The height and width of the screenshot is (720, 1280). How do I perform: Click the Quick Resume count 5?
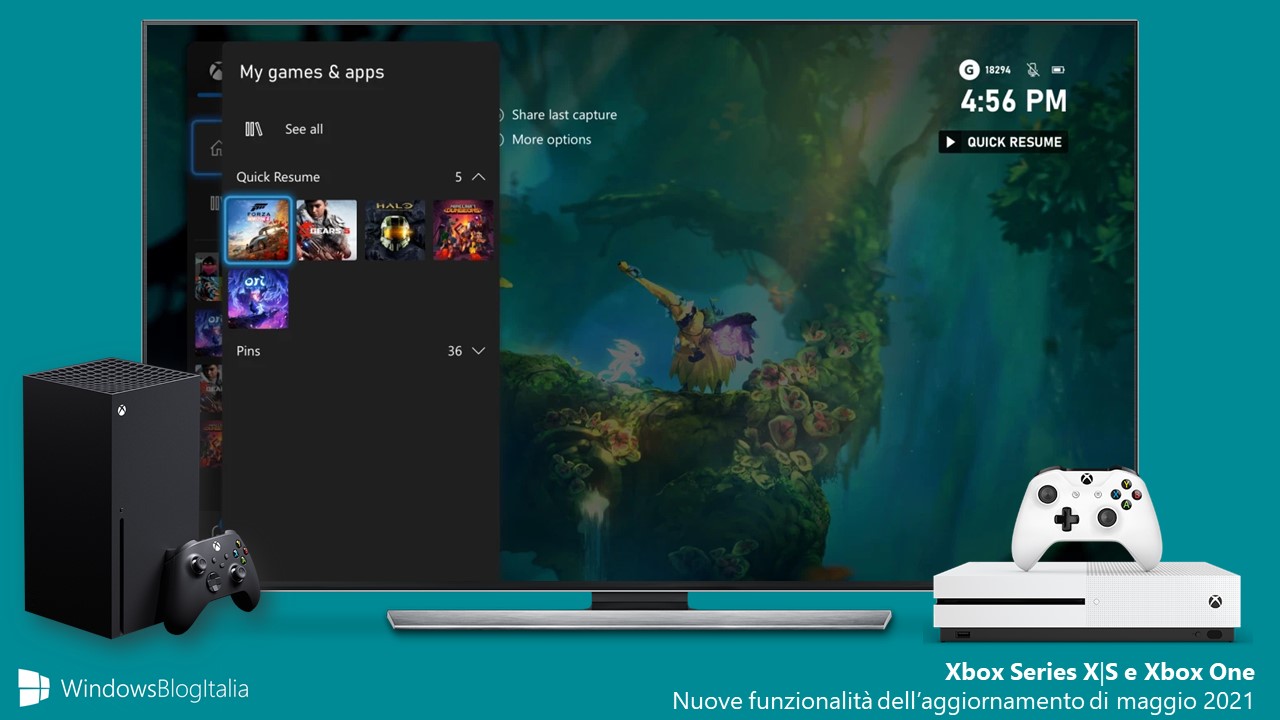(458, 177)
